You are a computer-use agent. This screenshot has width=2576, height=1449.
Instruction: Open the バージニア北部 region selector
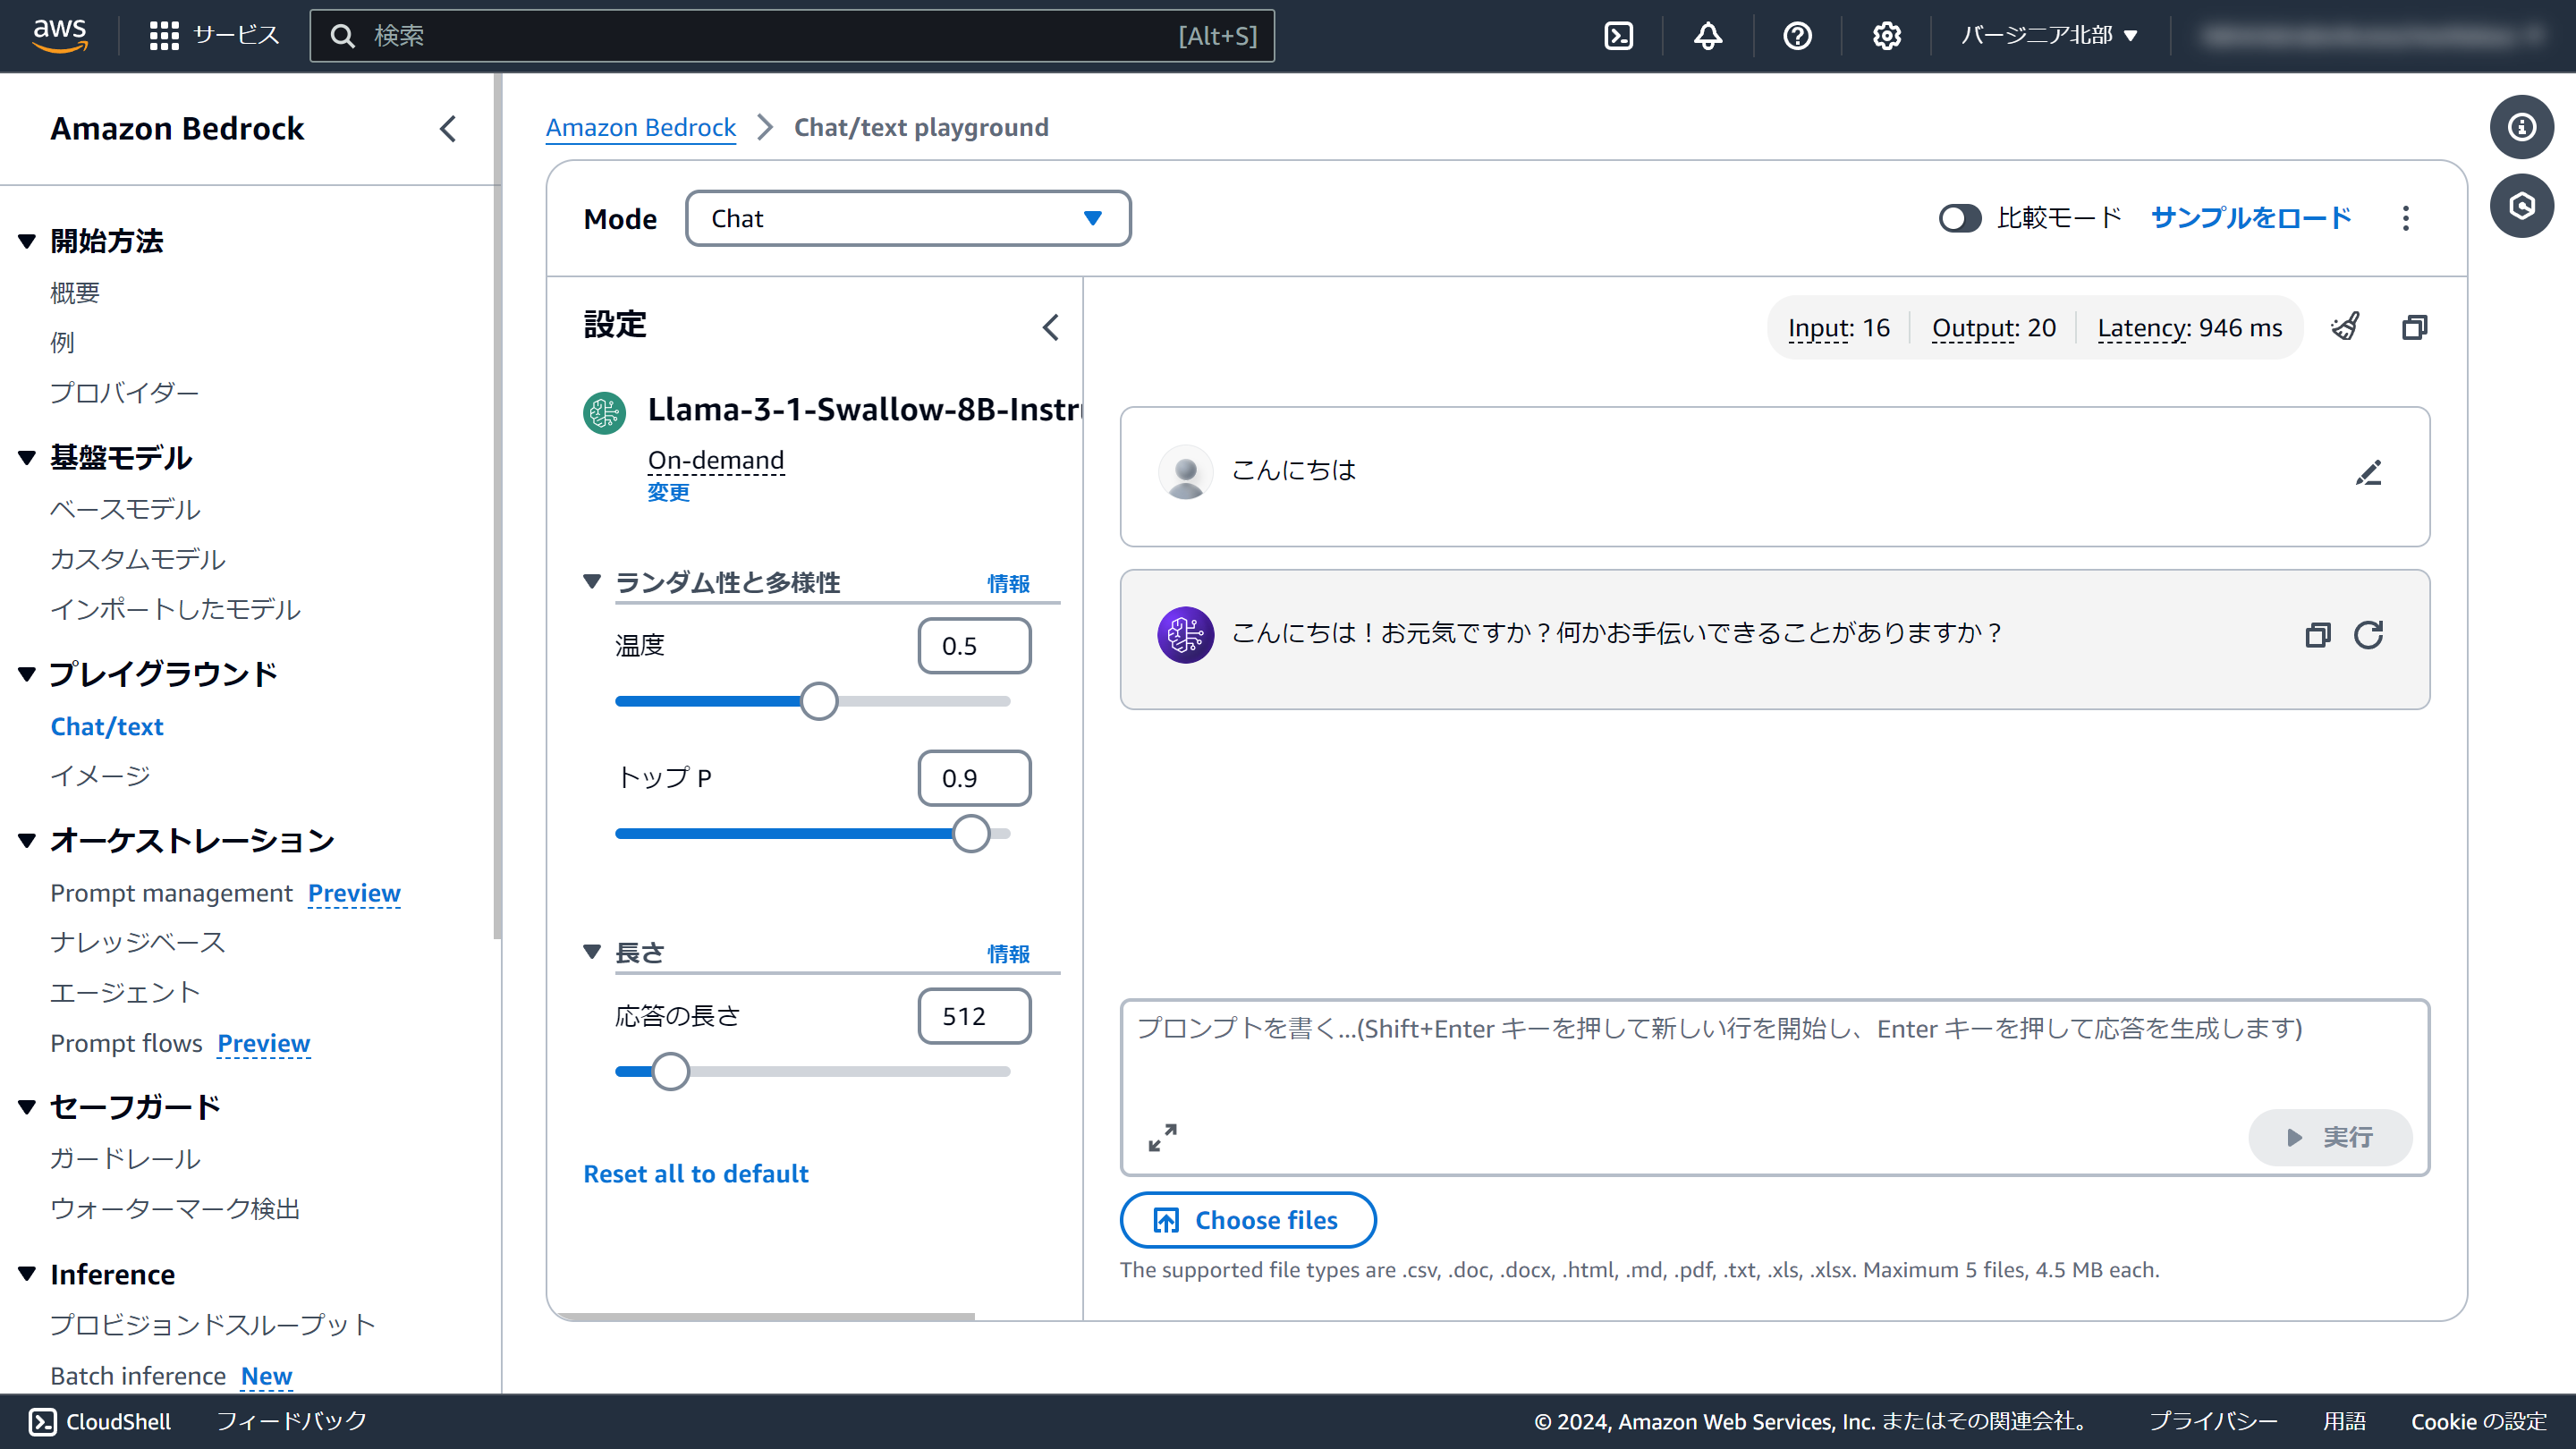click(2048, 36)
